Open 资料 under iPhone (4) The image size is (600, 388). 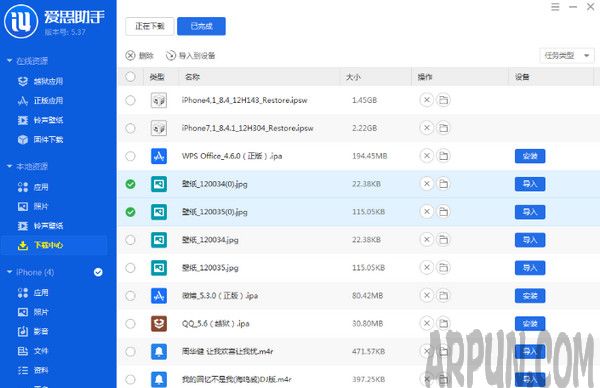pos(33,370)
